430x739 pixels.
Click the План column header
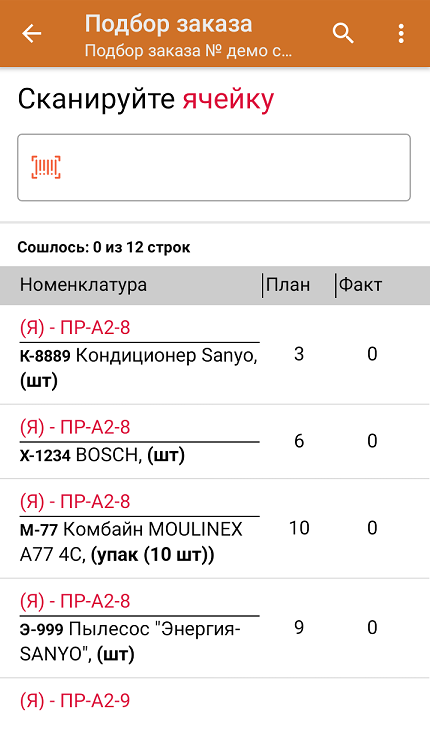[x=288, y=285]
